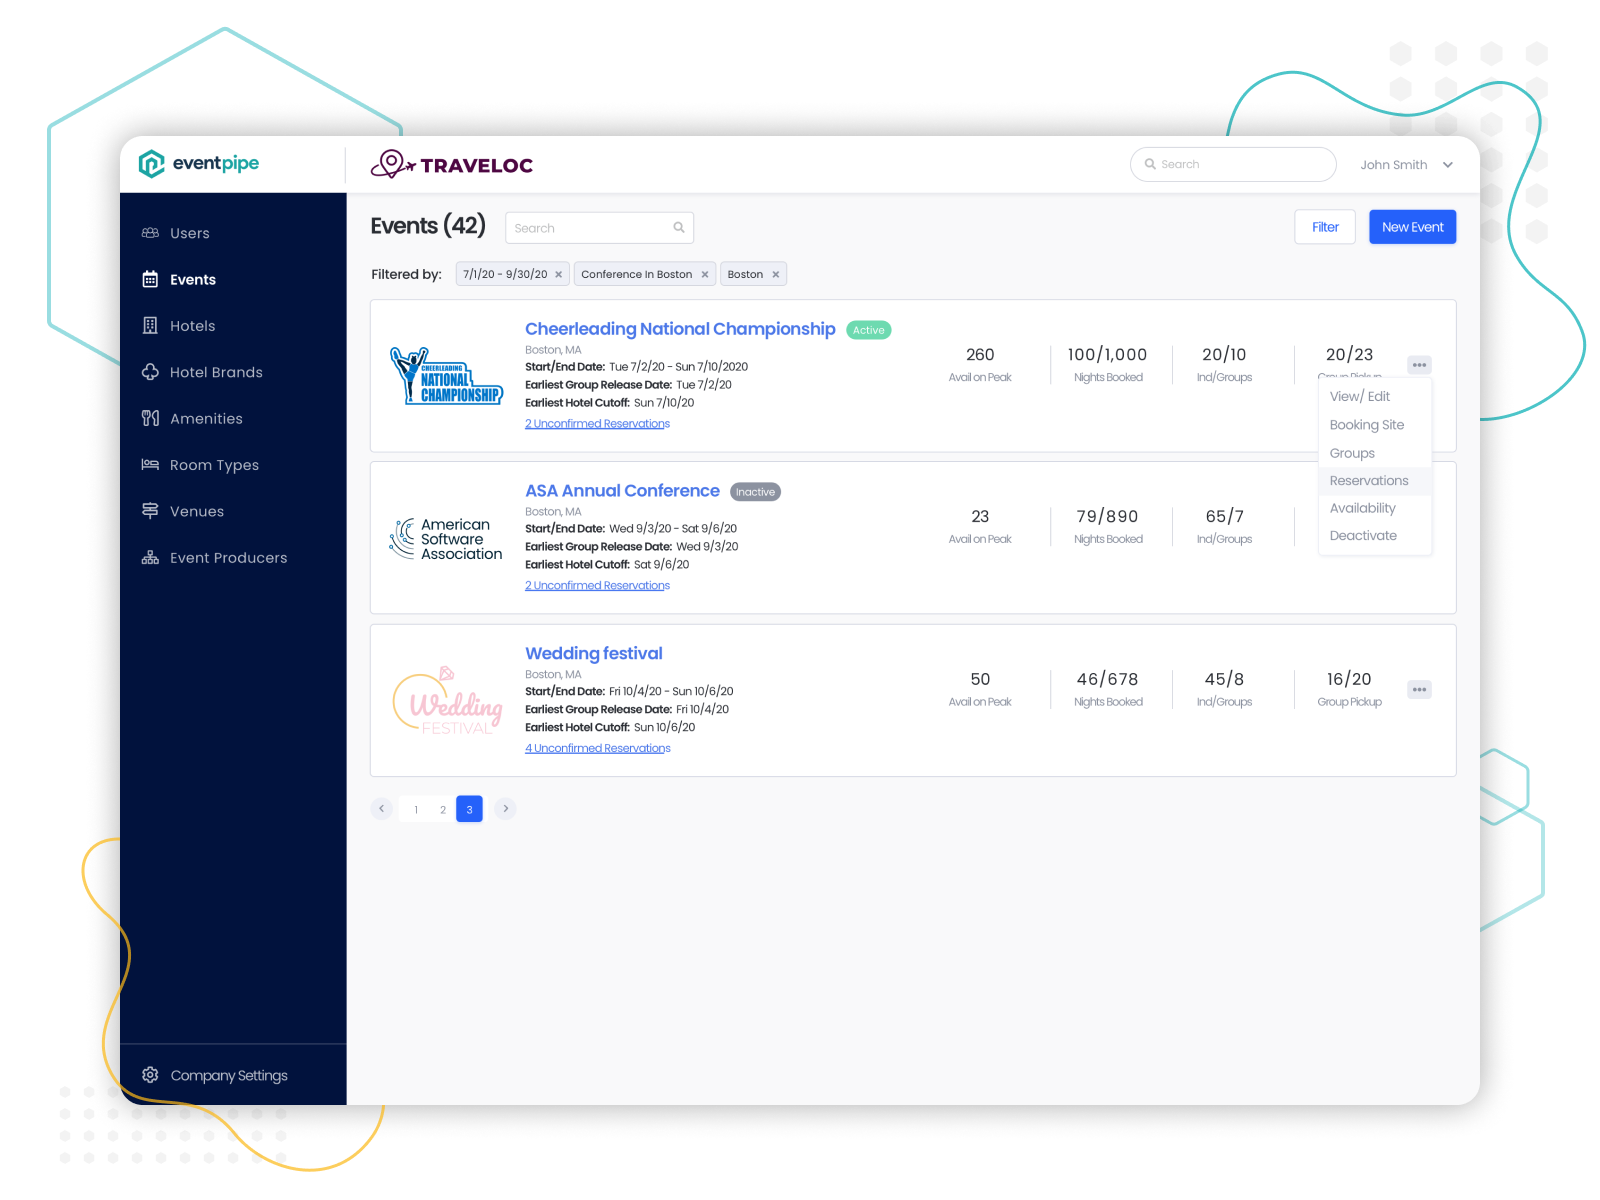Open Room Types via its sidebar icon
This screenshot has width=1600, height=1200.
pyautogui.click(x=150, y=464)
